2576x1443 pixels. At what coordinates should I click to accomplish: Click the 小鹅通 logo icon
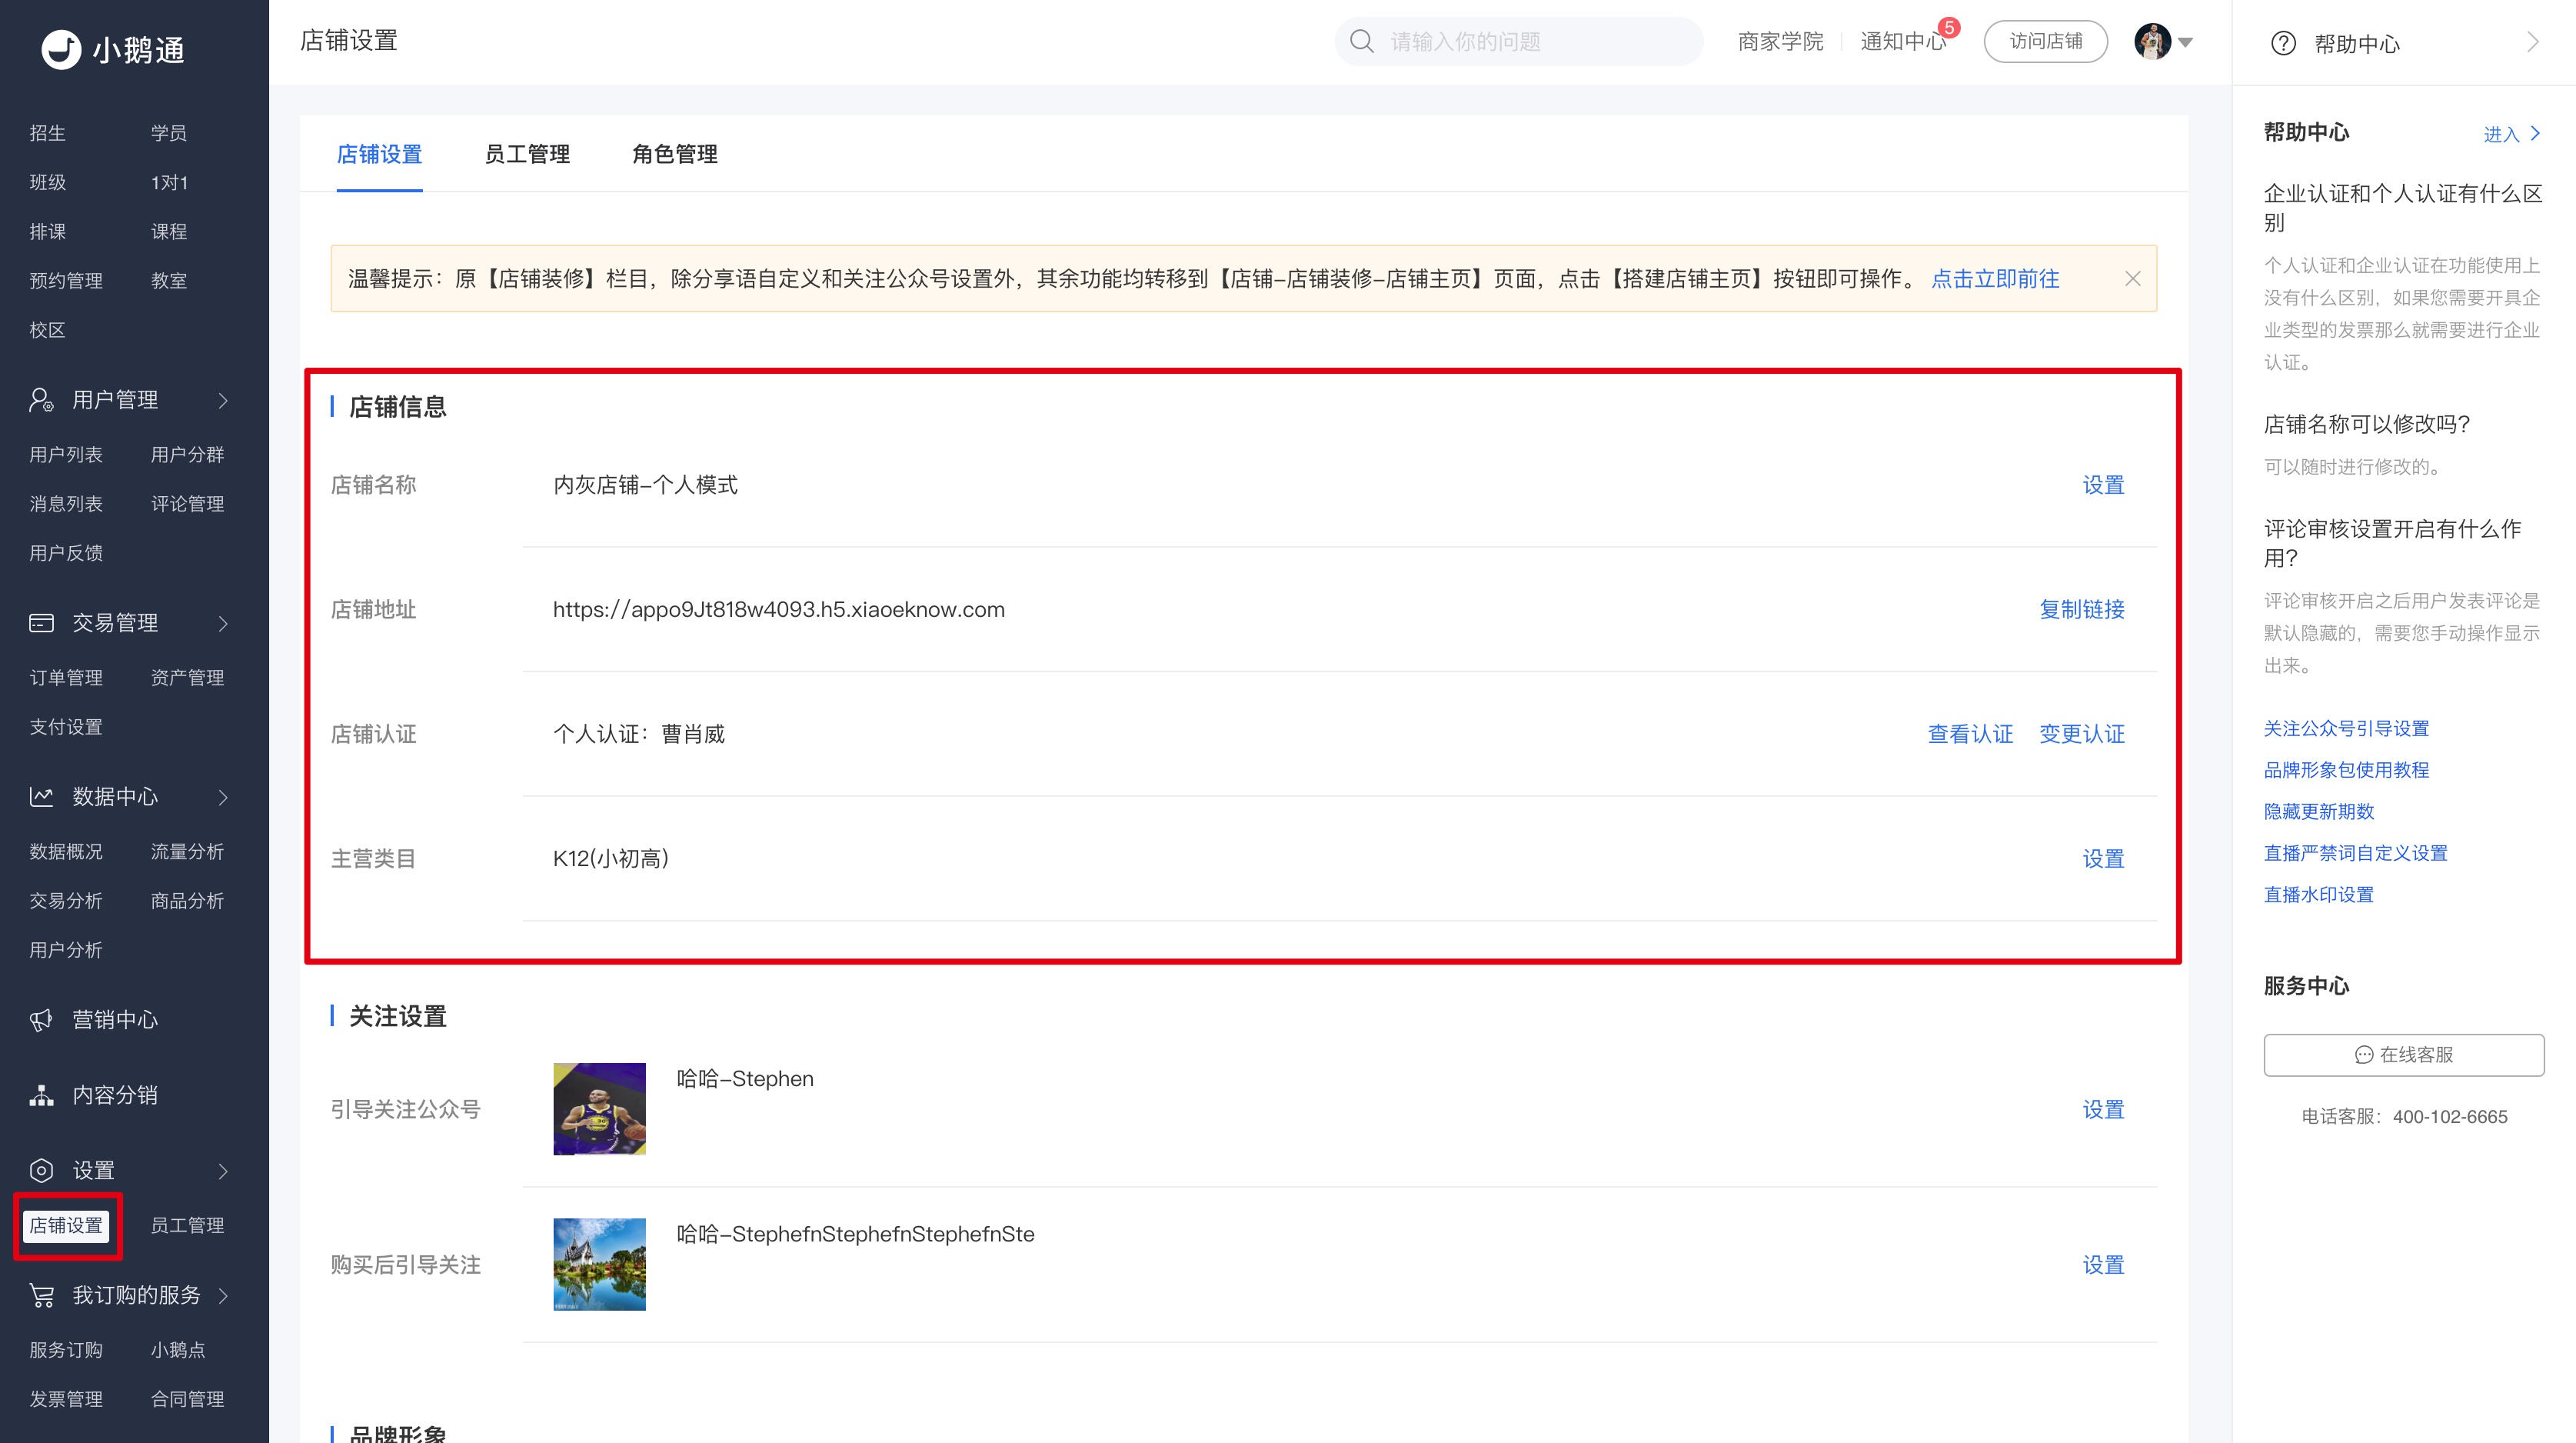(61, 49)
